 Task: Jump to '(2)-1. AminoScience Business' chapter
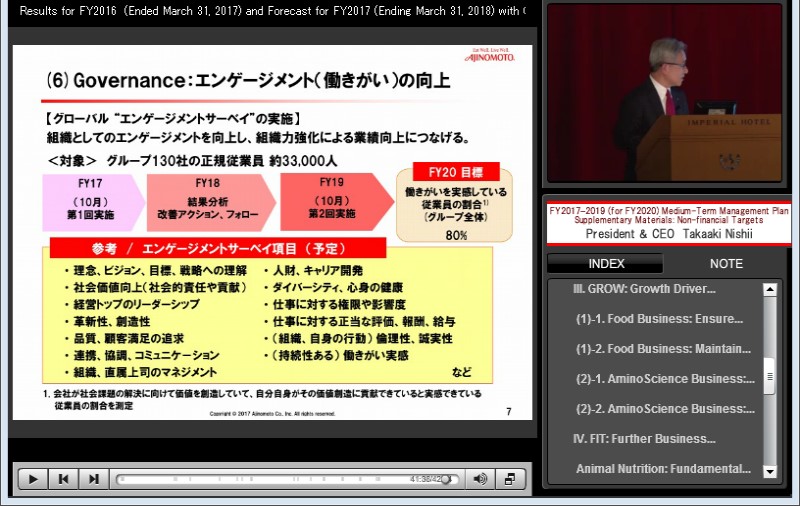(665, 379)
